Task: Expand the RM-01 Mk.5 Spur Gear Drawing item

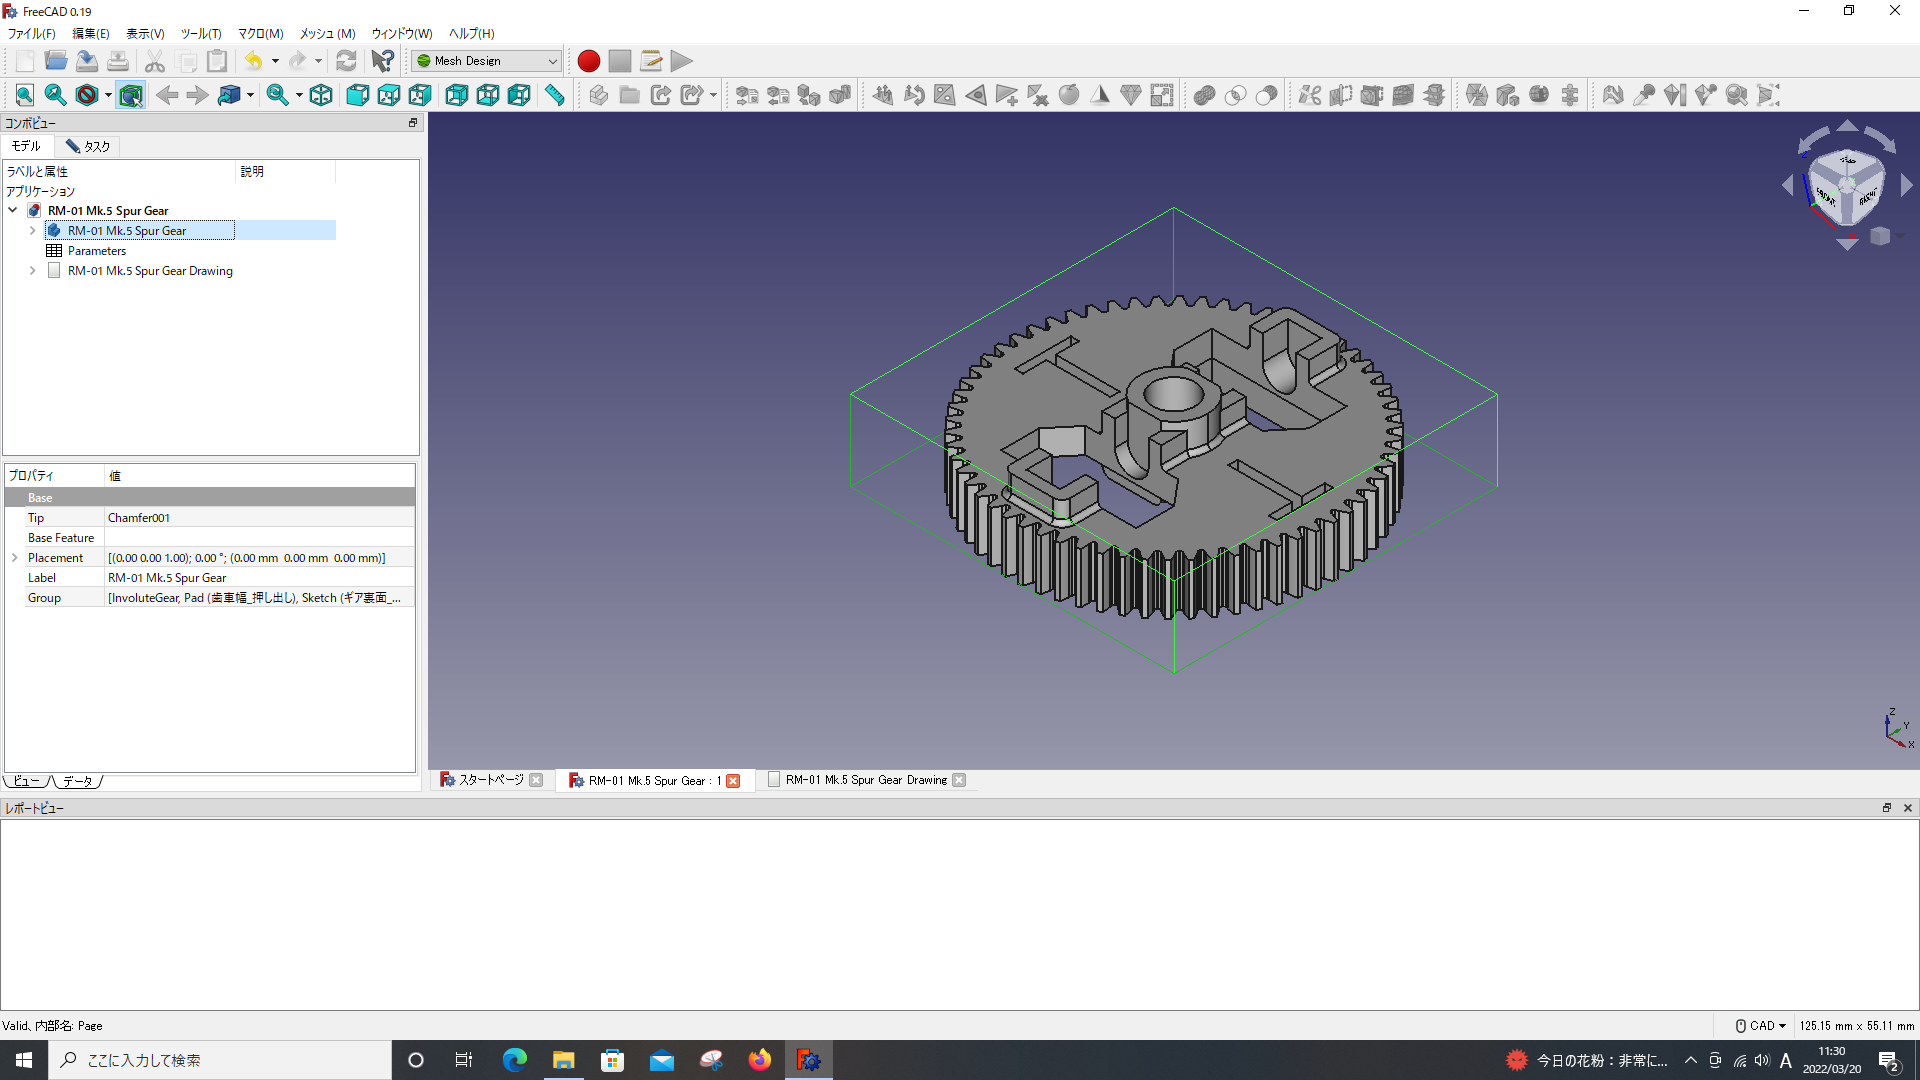Action: [32, 270]
